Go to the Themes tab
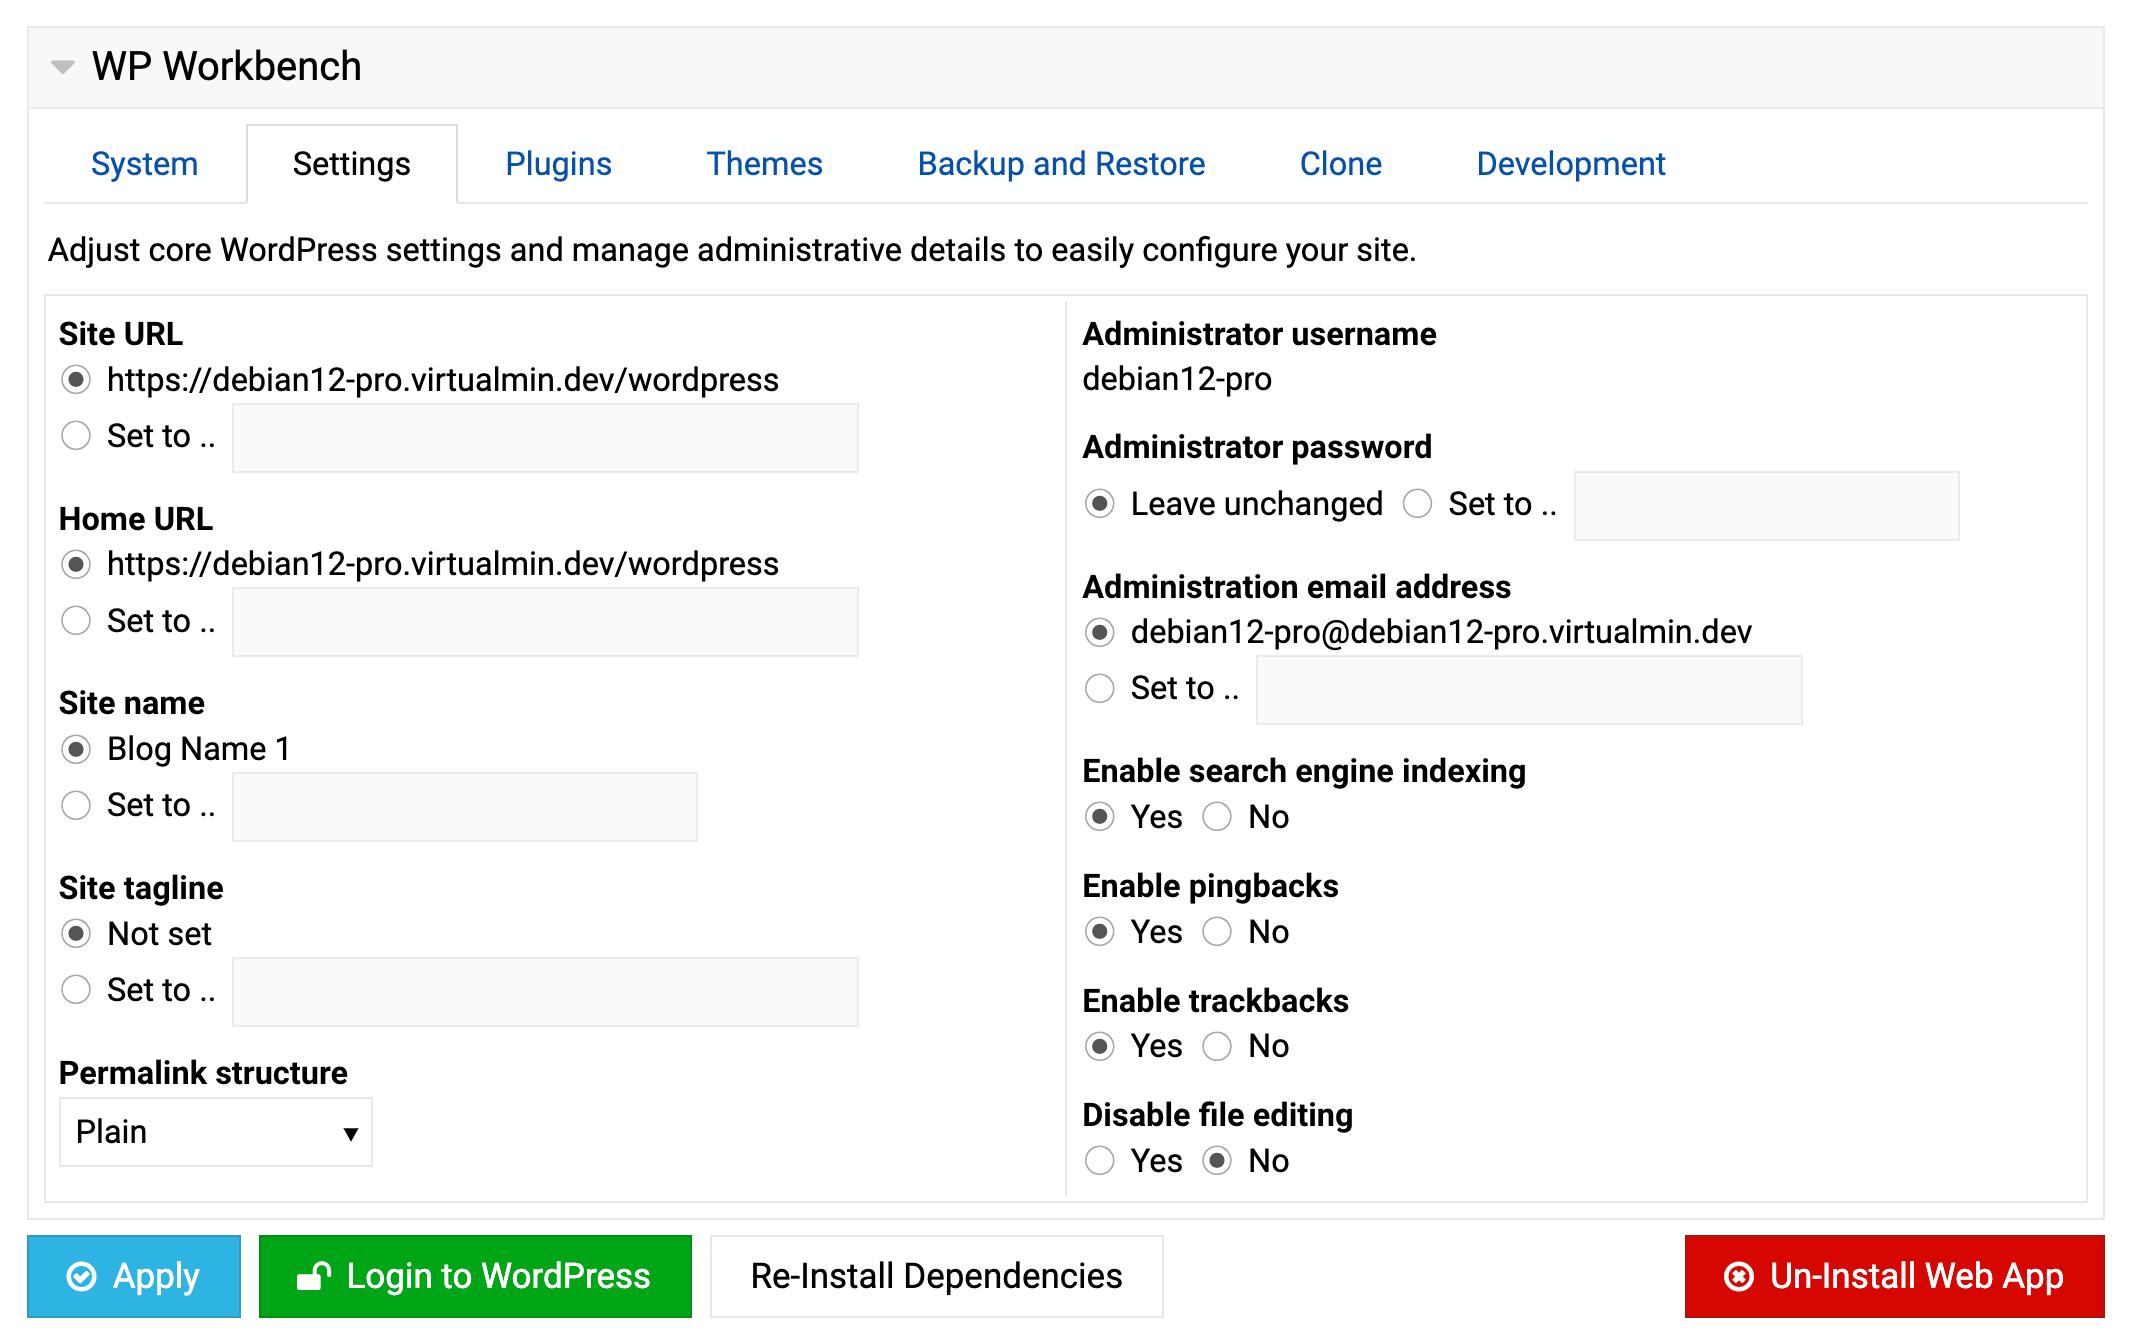 tap(764, 164)
